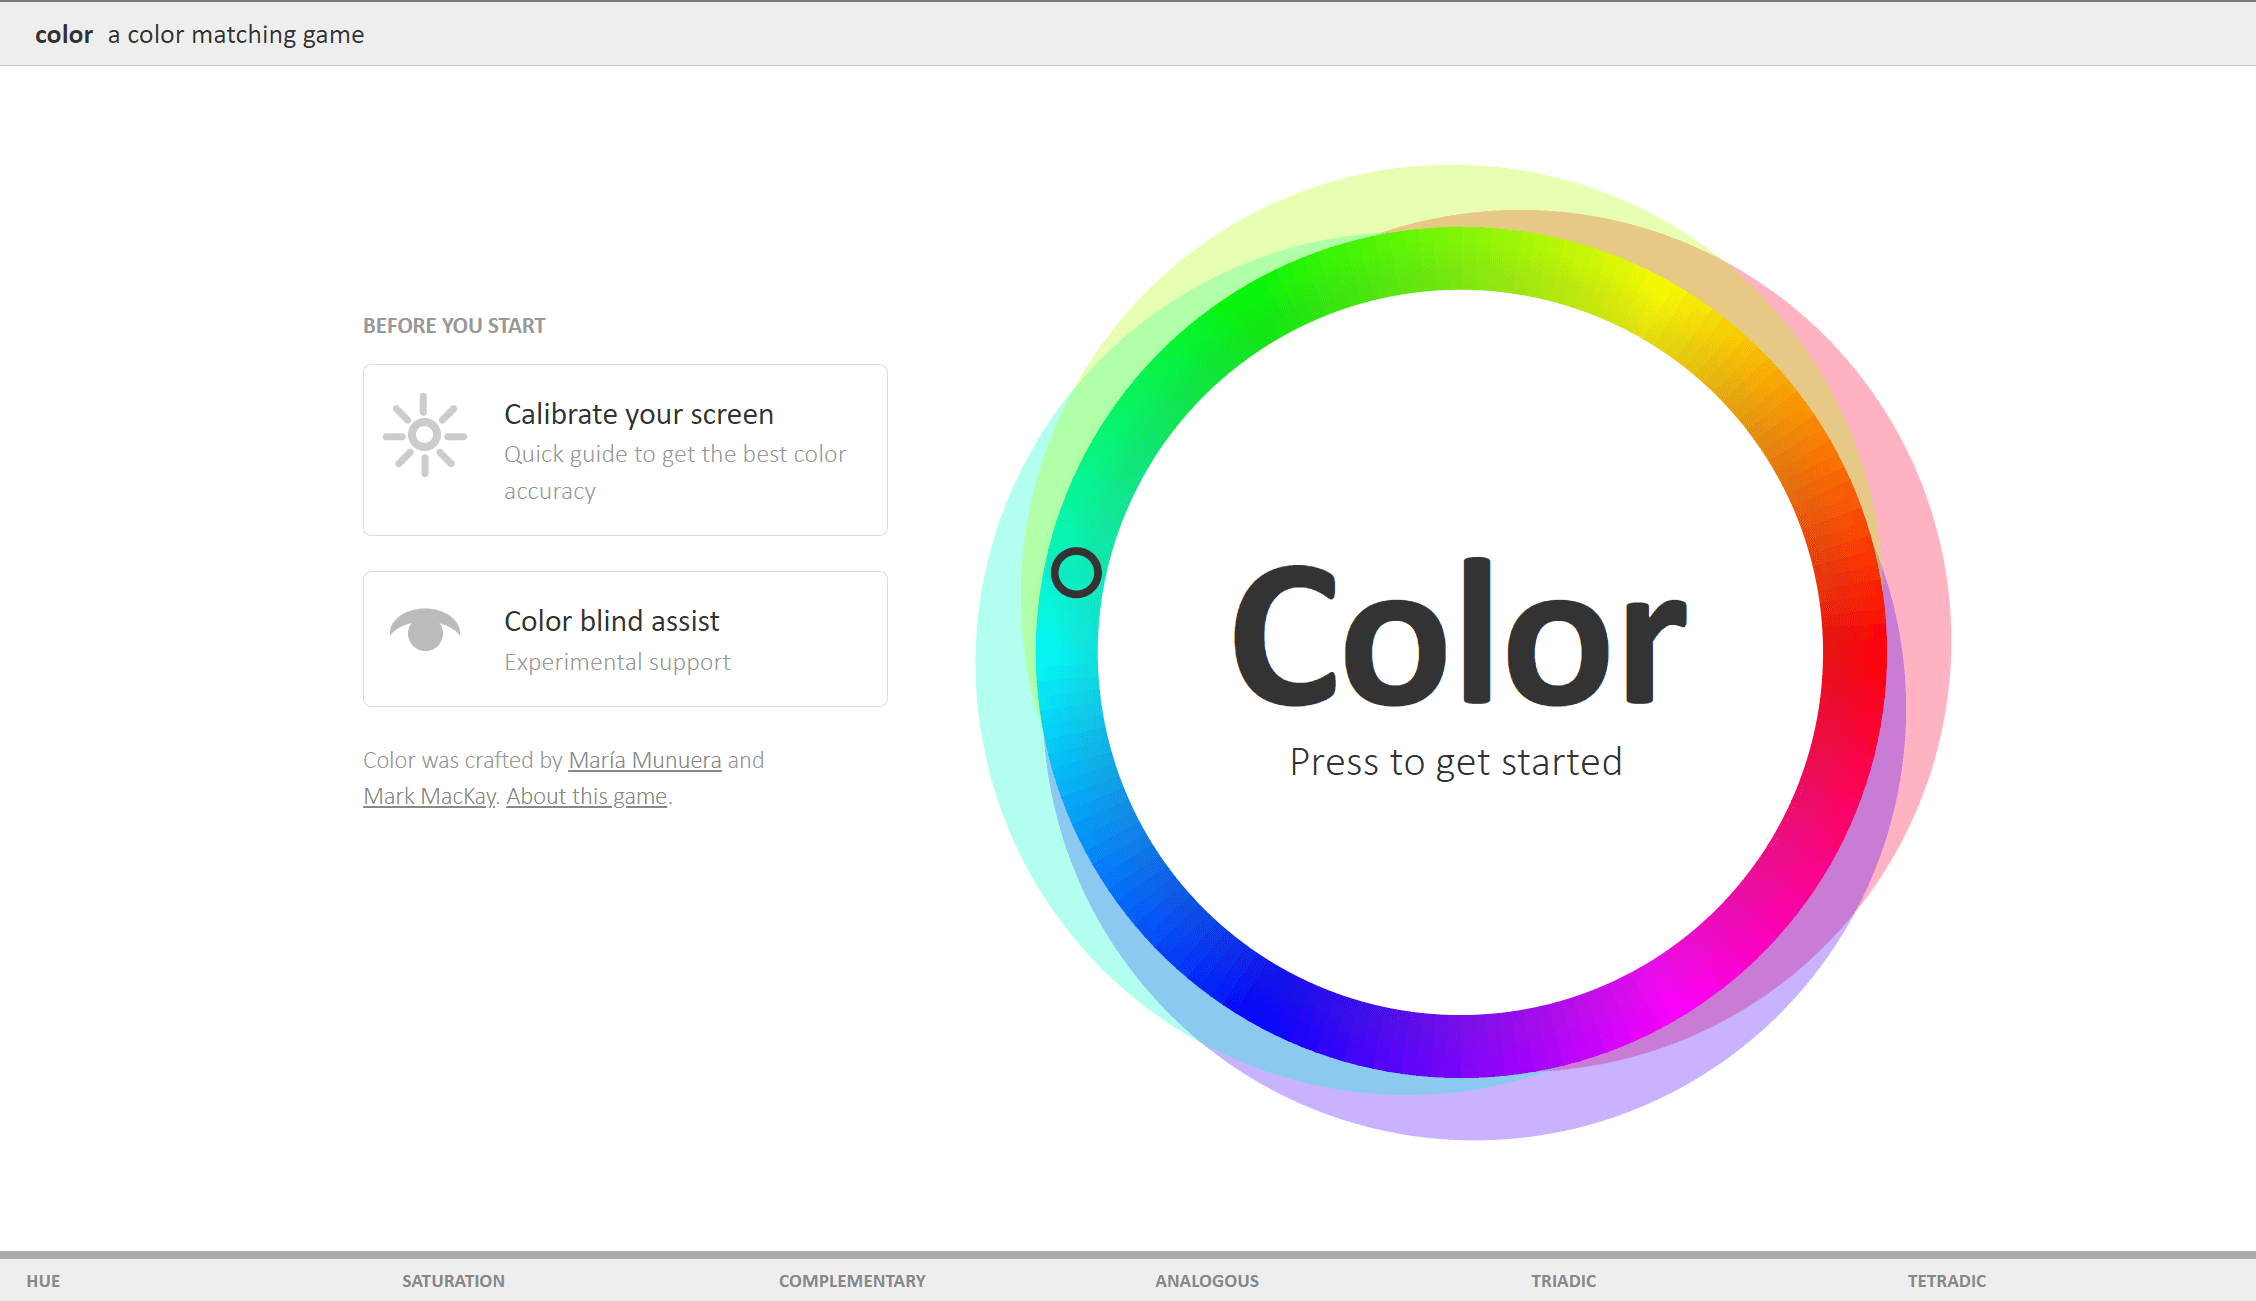
Task: Open the About this game page
Action: (x=584, y=796)
